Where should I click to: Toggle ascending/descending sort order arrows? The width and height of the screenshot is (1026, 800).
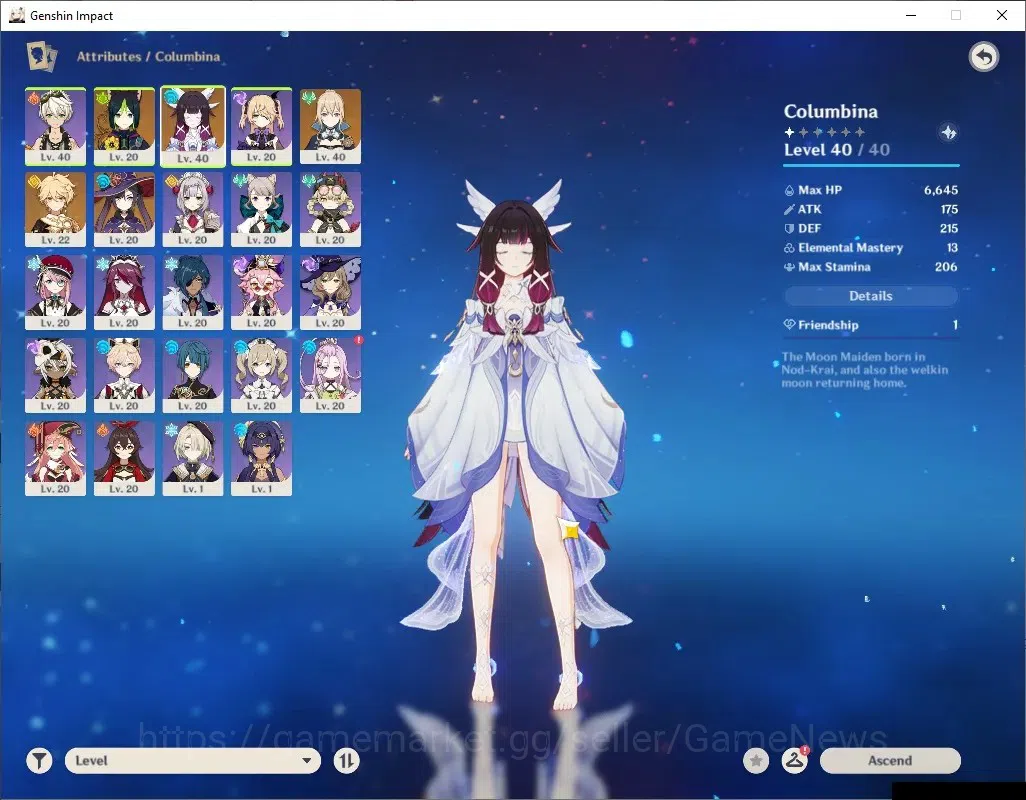[346, 761]
